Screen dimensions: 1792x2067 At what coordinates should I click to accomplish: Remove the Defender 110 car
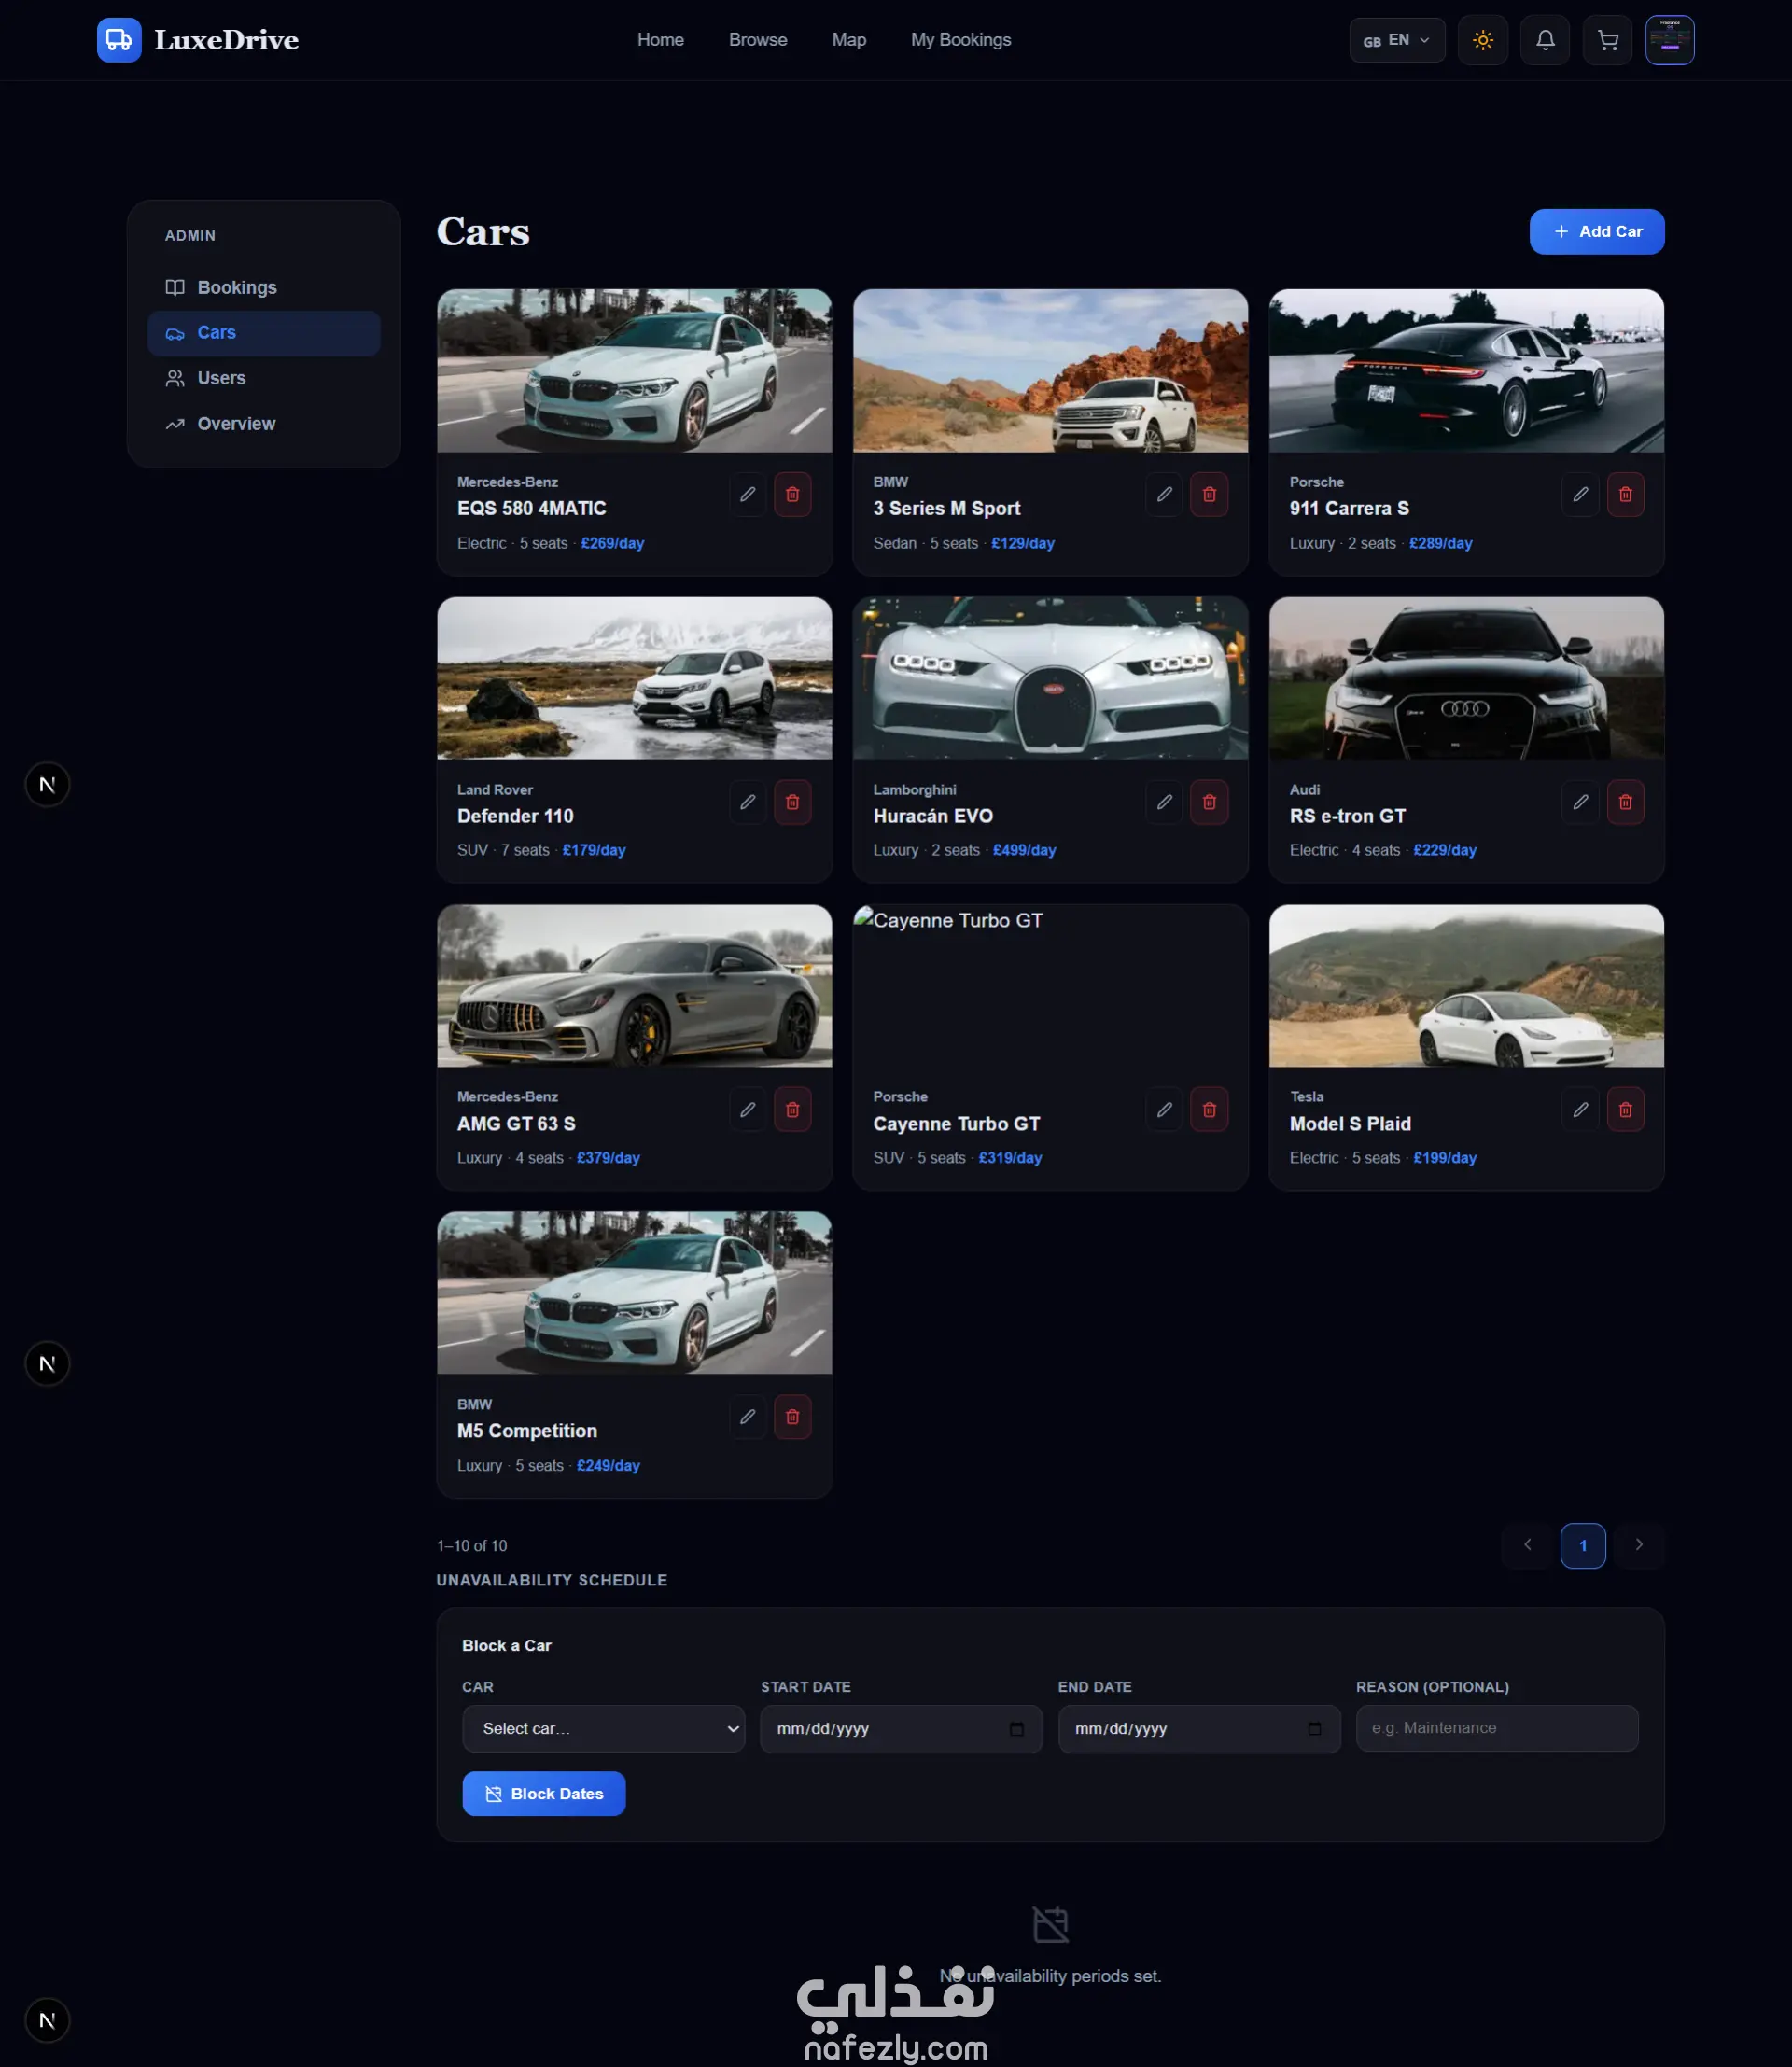792,802
